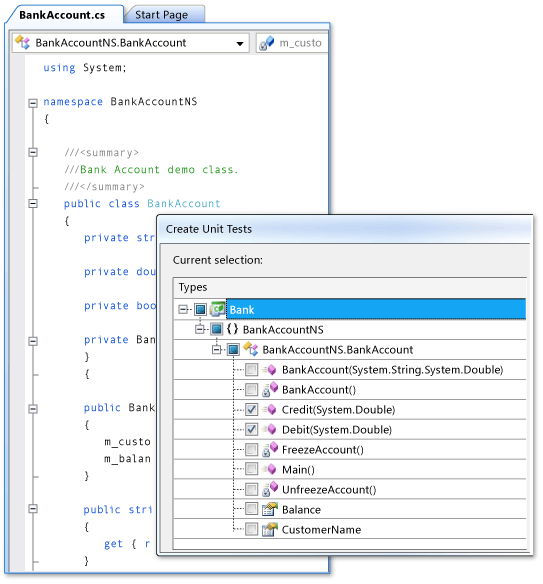Click the private method icon of BankAccount()
543x584 pixels.
click(x=270, y=389)
